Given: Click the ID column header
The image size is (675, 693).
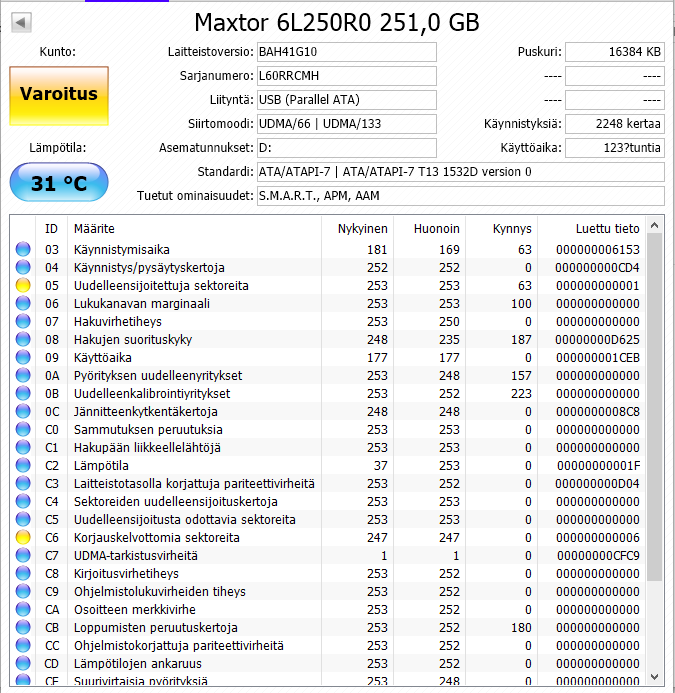Looking at the screenshot, I should [51, 228].
